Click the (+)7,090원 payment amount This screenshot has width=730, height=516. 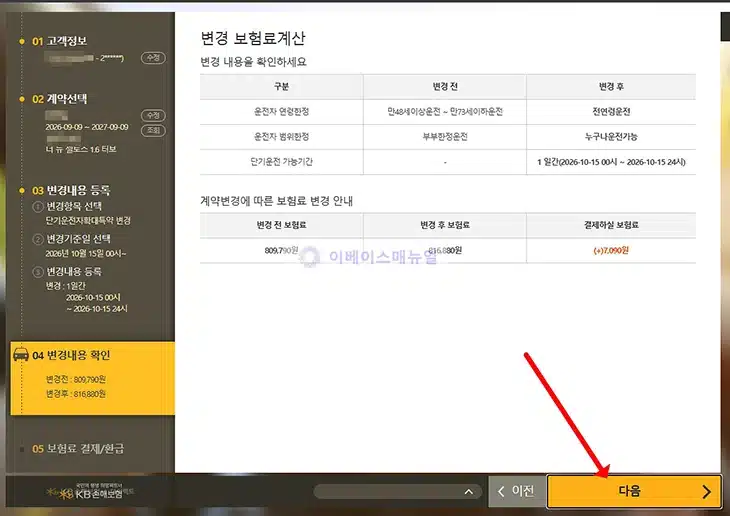[611, 251]
